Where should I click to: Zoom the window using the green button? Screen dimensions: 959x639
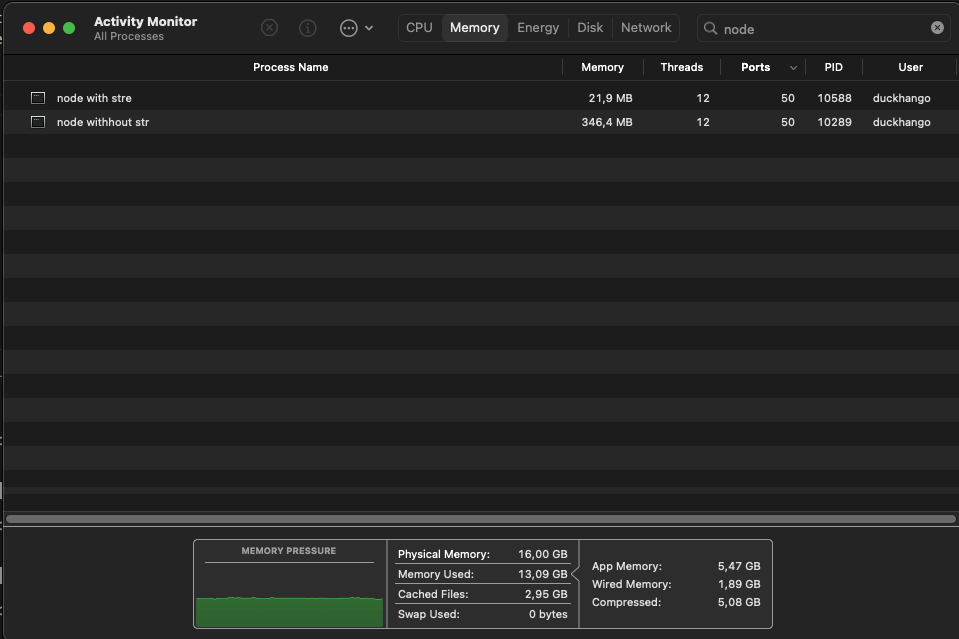coord(69,28)
